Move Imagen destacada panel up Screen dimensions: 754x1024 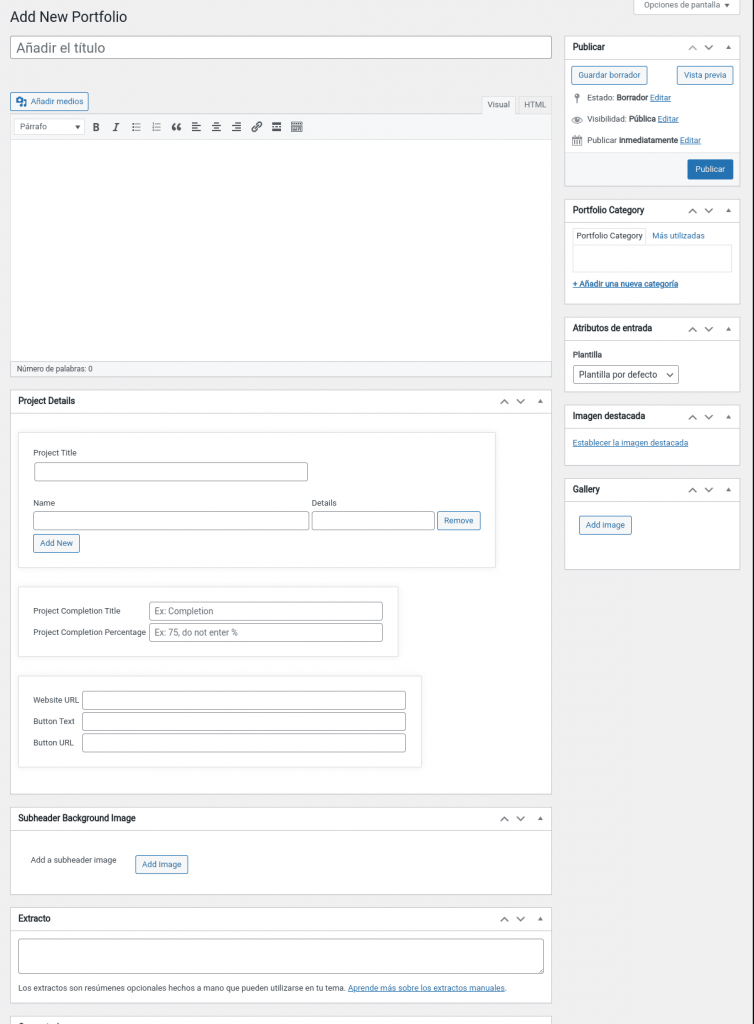(x=693, y=417)
